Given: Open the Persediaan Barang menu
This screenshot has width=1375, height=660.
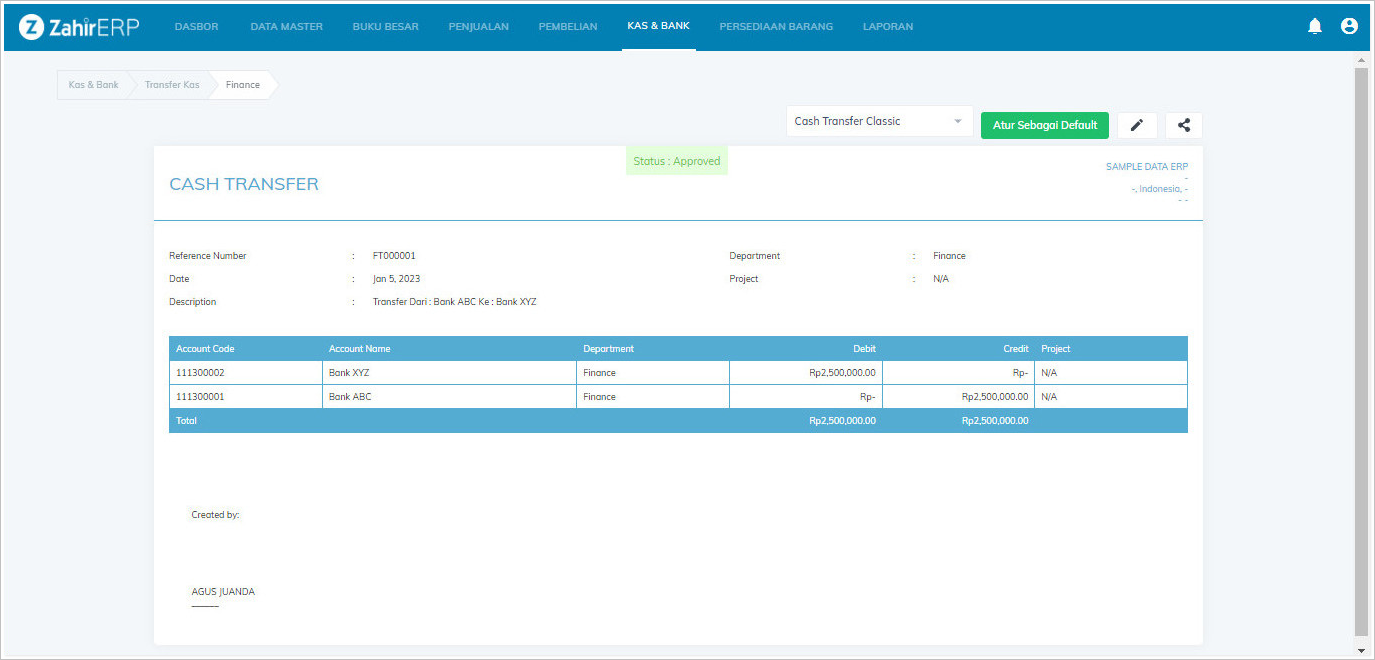Looking at the screenshot, I should tap(776, 27).
